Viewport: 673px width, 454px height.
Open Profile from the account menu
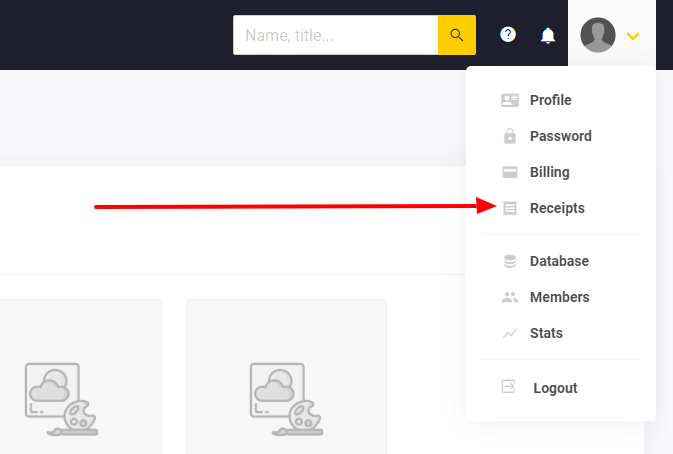click(x=551, y=100)
